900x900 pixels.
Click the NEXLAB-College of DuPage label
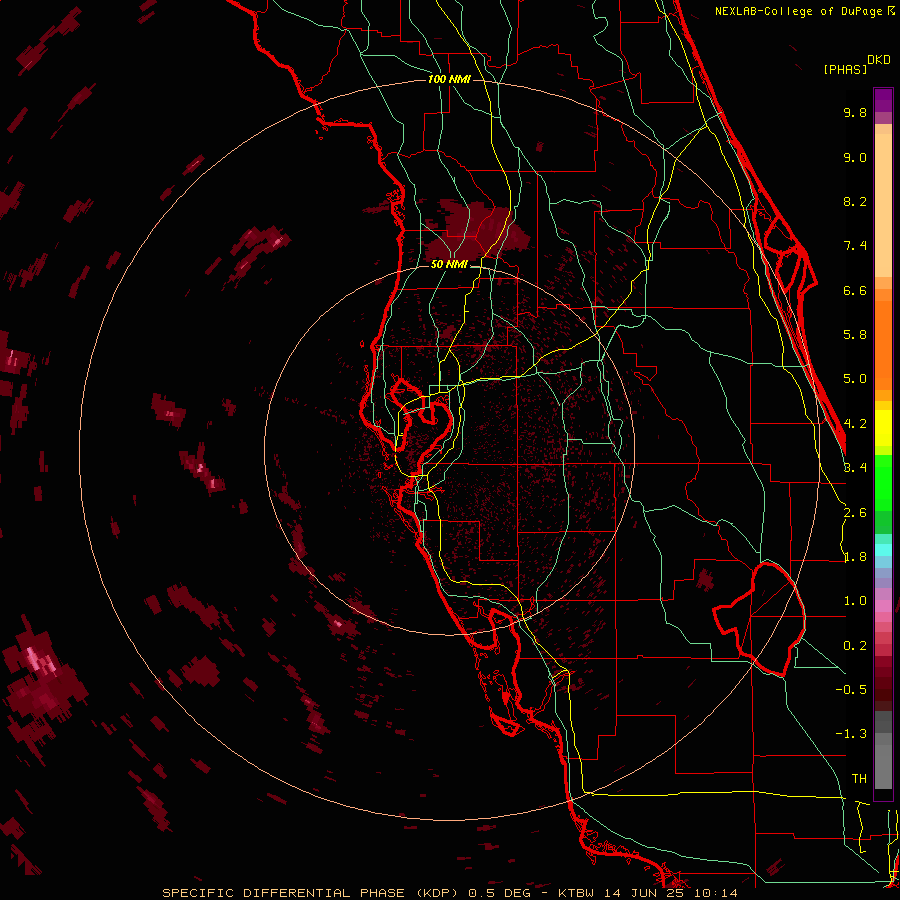pyautogui.click(x=800, y=11)
